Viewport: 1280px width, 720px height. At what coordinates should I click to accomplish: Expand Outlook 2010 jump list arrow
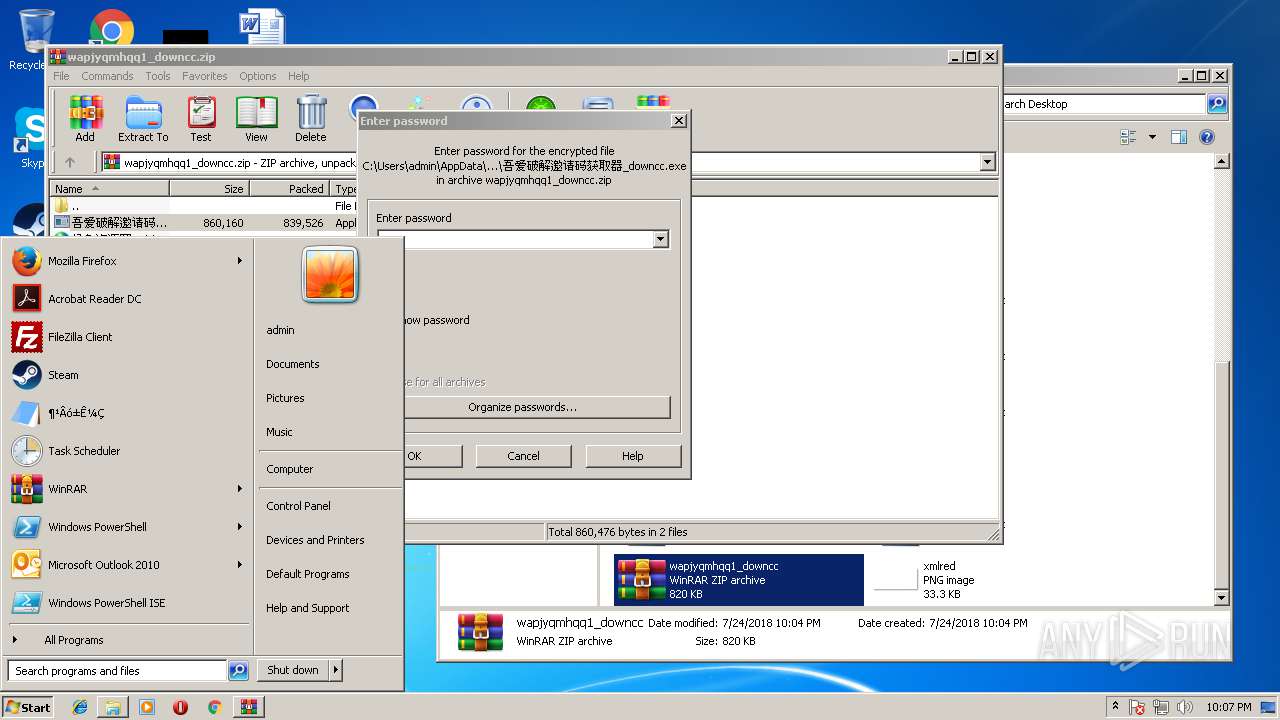(x=240, y=565)
